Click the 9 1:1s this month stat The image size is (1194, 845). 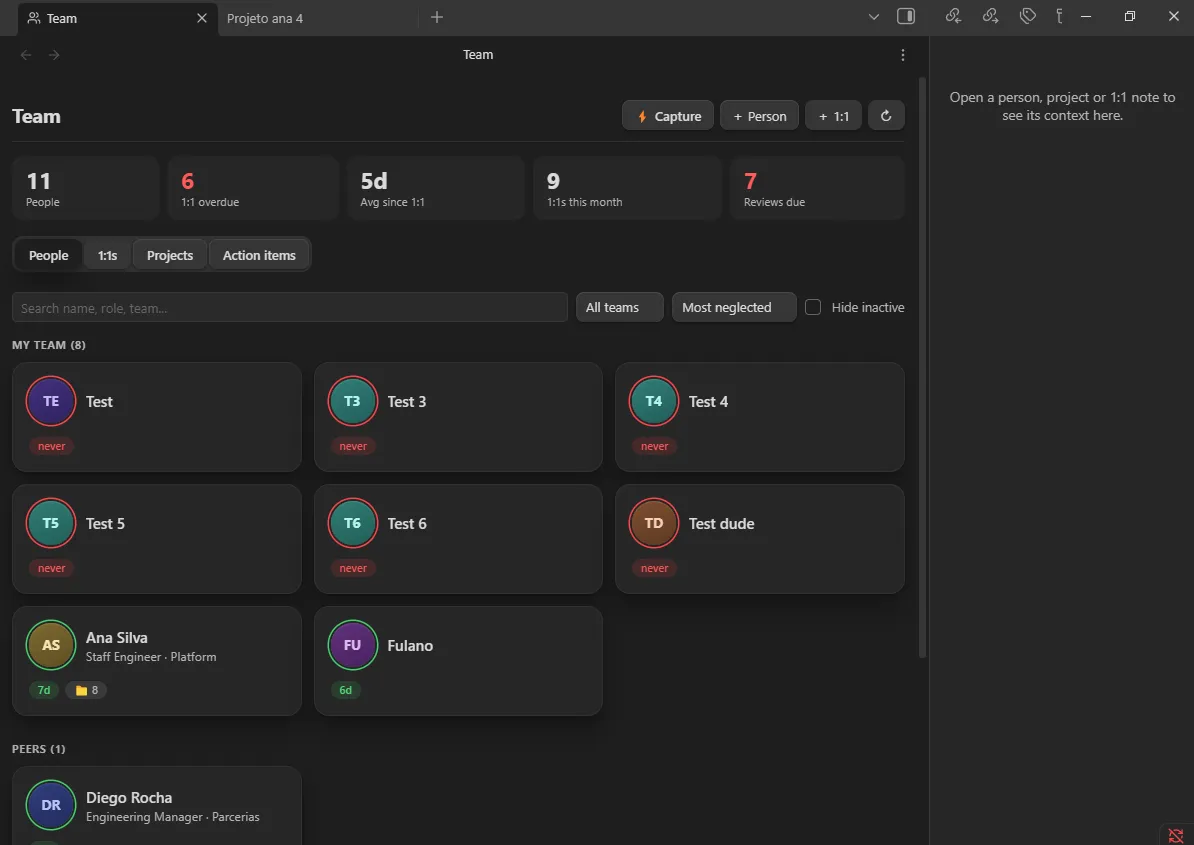point(627,189)
